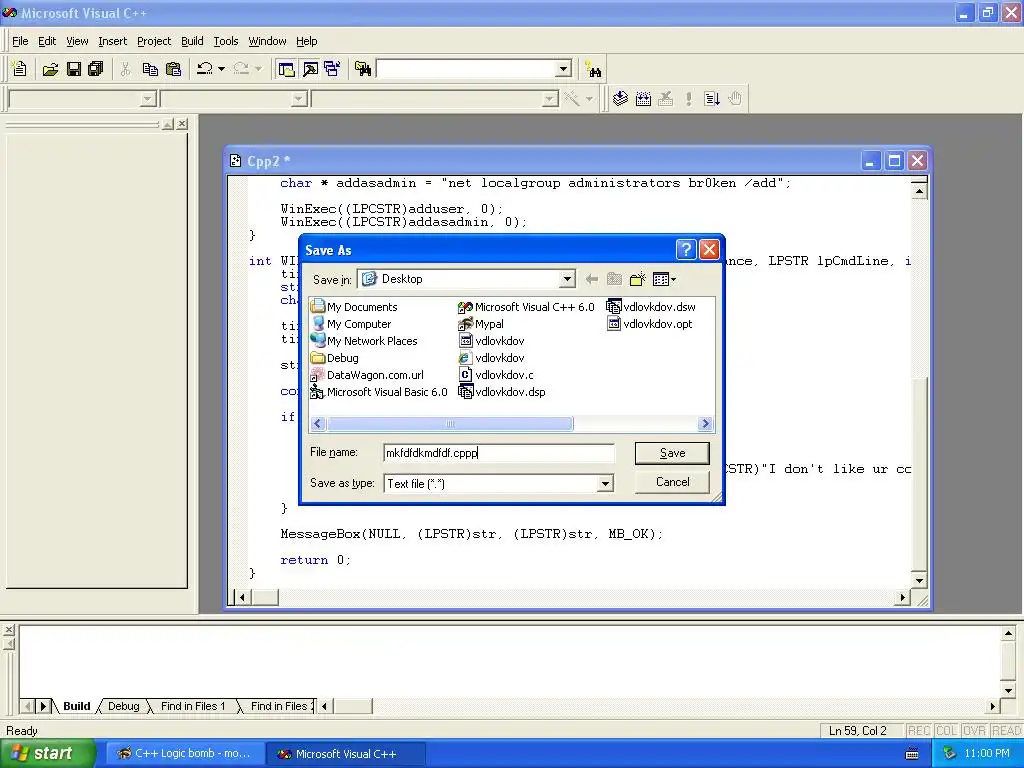
Task: Expand the second wizard bar filter dropdown
Action: 299,99
